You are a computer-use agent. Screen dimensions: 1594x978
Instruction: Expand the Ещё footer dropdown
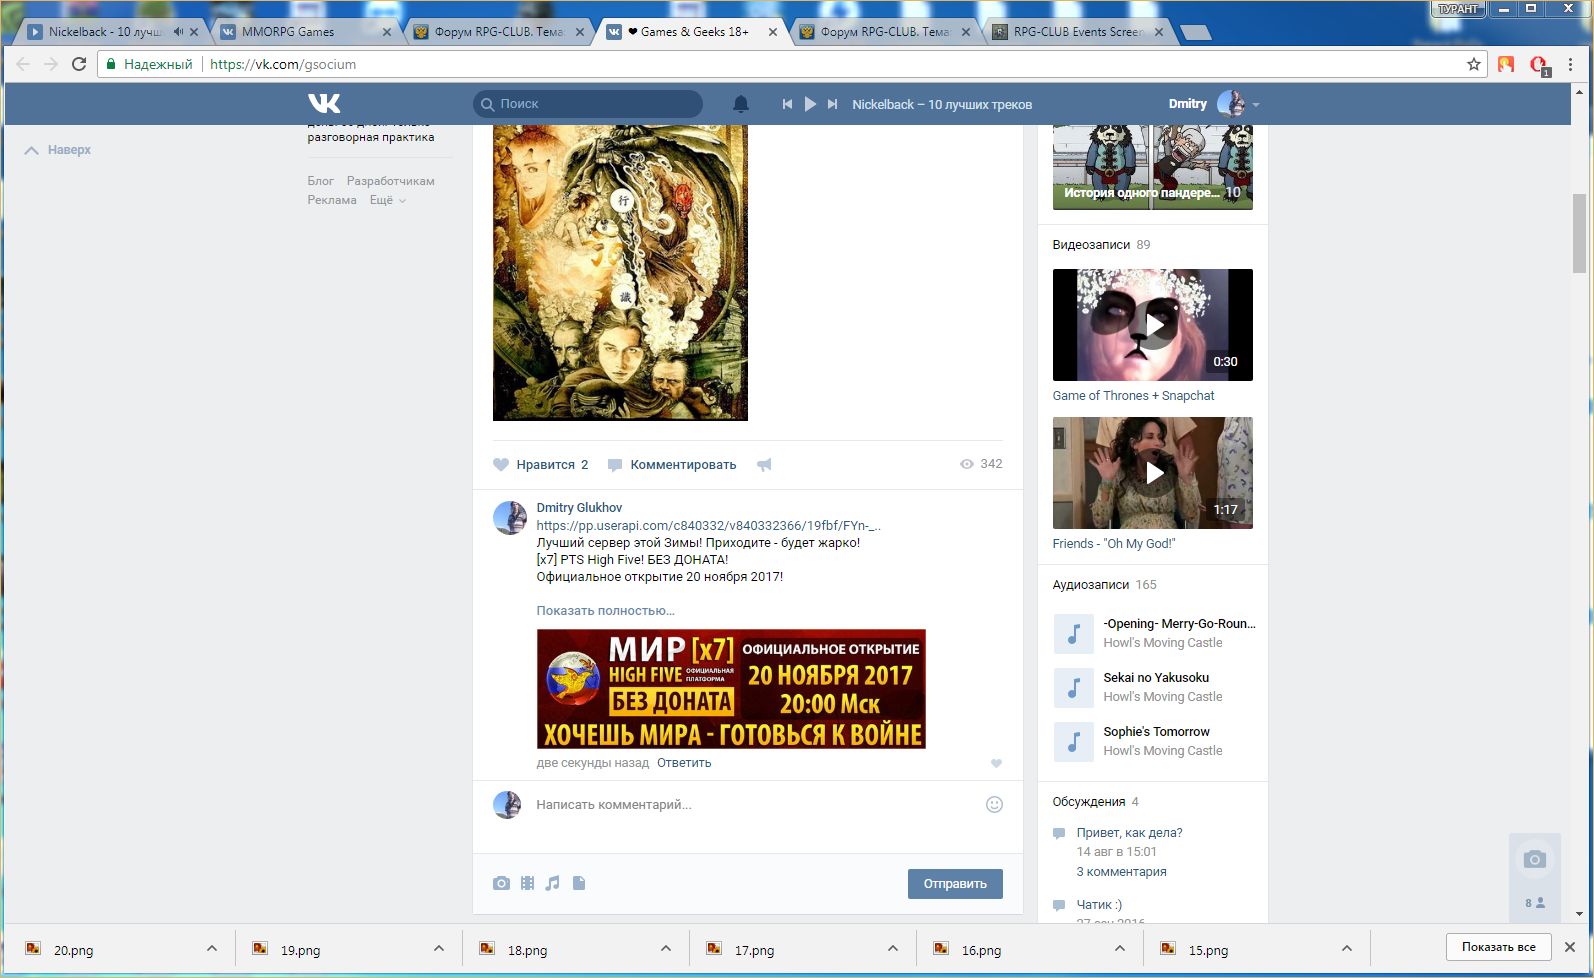tap(387, 200)
